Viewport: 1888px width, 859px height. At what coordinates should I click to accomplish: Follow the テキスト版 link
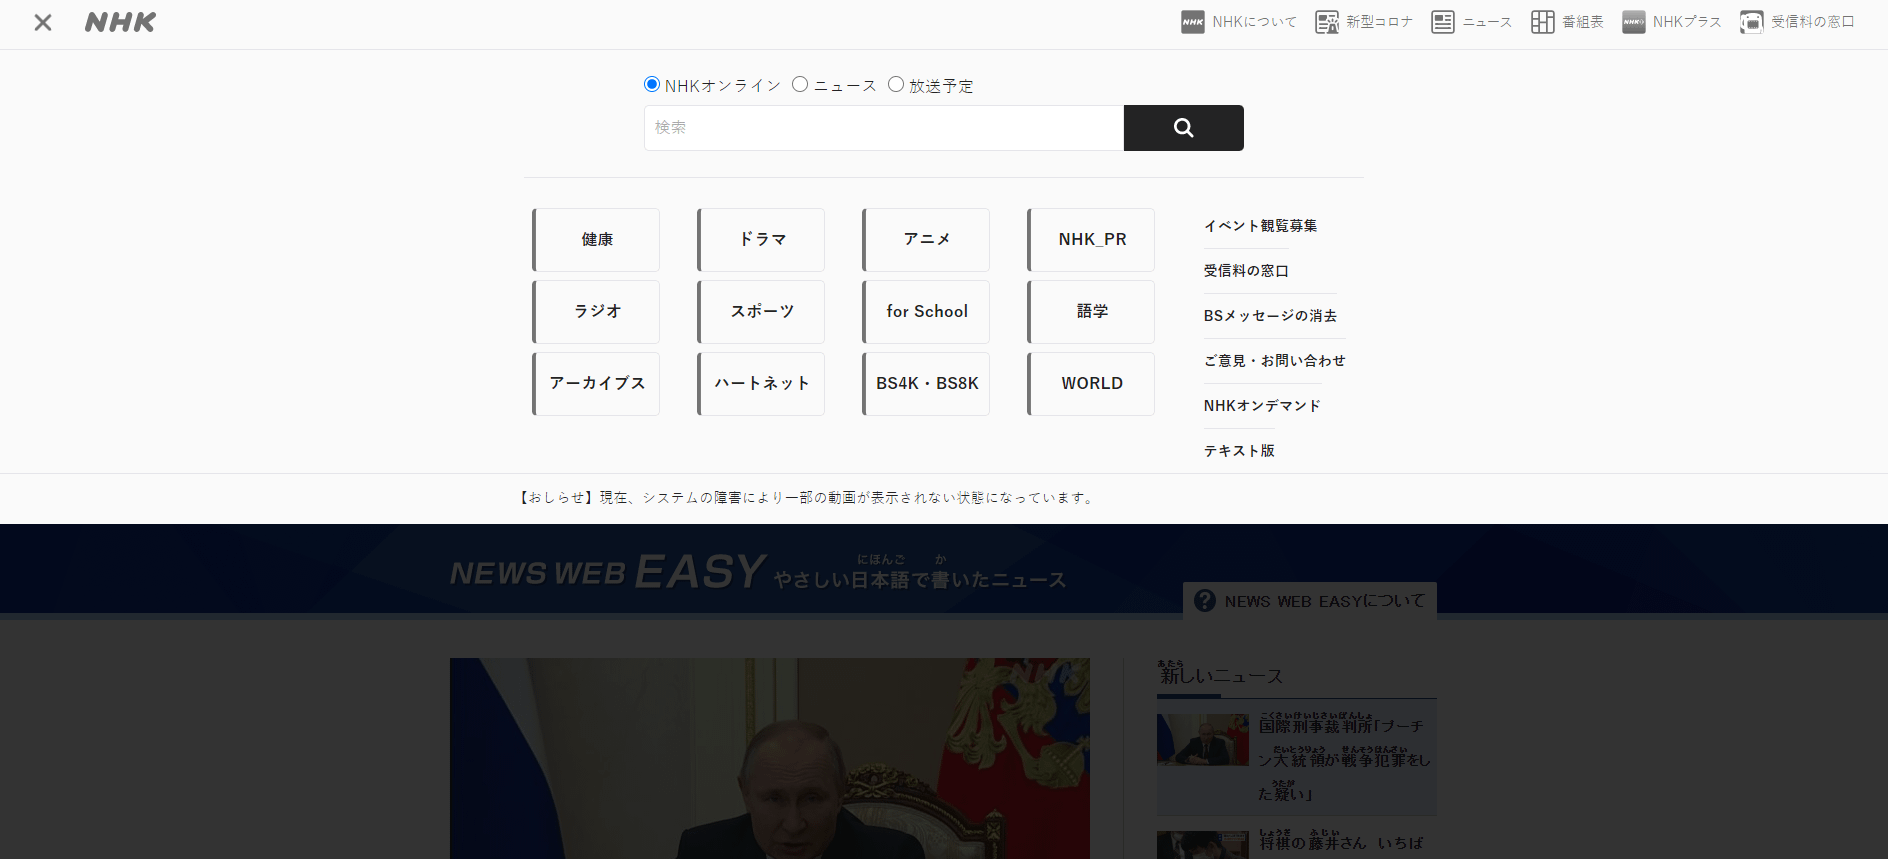click(1239, 451)
